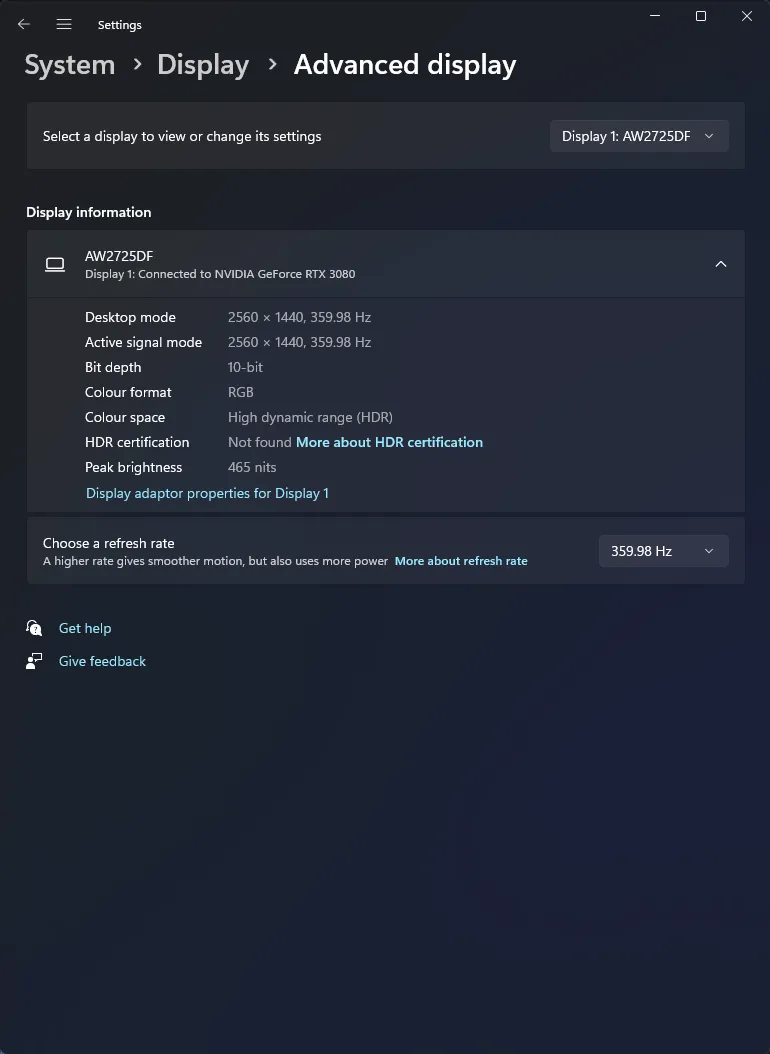Open Display adaptor properties for Display 1

coord(207,493)
